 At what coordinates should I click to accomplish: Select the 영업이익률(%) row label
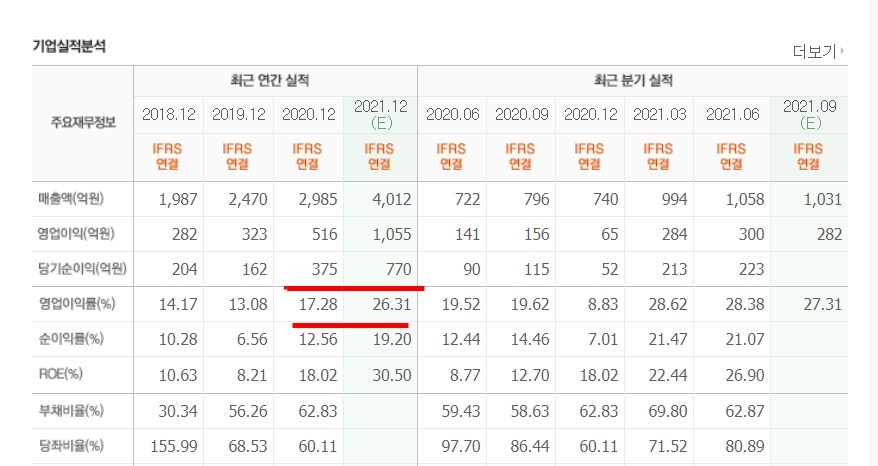(x=77, y=304)
